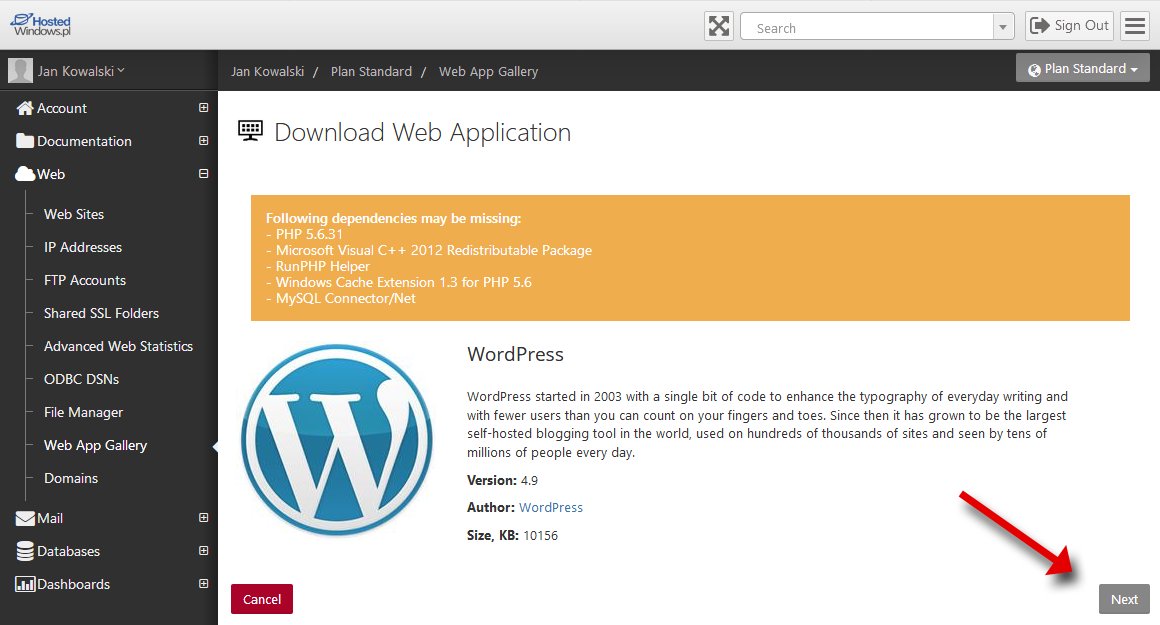The width and height of the screenshot is (1160, 625).
Task: Click the Documentation label in sidebar
Action: (x=84, y=141)
